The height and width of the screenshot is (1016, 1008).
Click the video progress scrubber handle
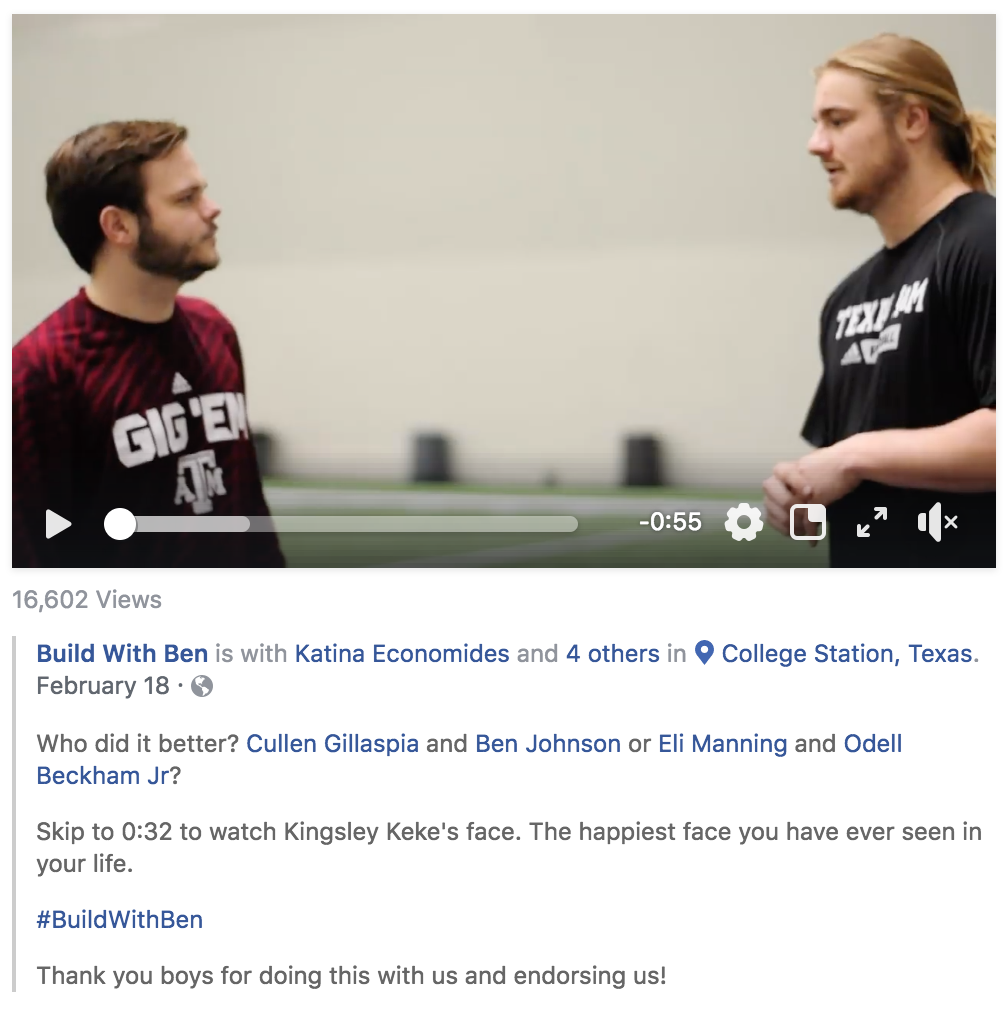click(120, 524)
